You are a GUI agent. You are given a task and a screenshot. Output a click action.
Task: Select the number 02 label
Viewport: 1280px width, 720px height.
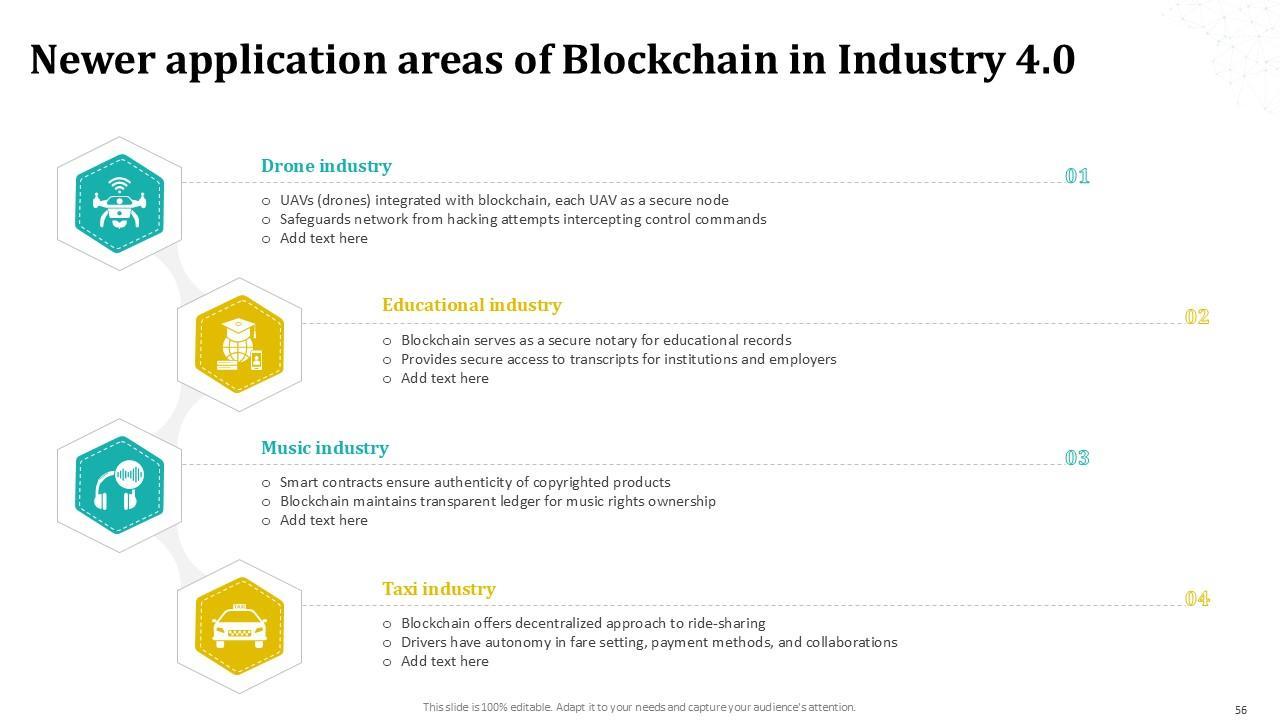click(1197, 317)
